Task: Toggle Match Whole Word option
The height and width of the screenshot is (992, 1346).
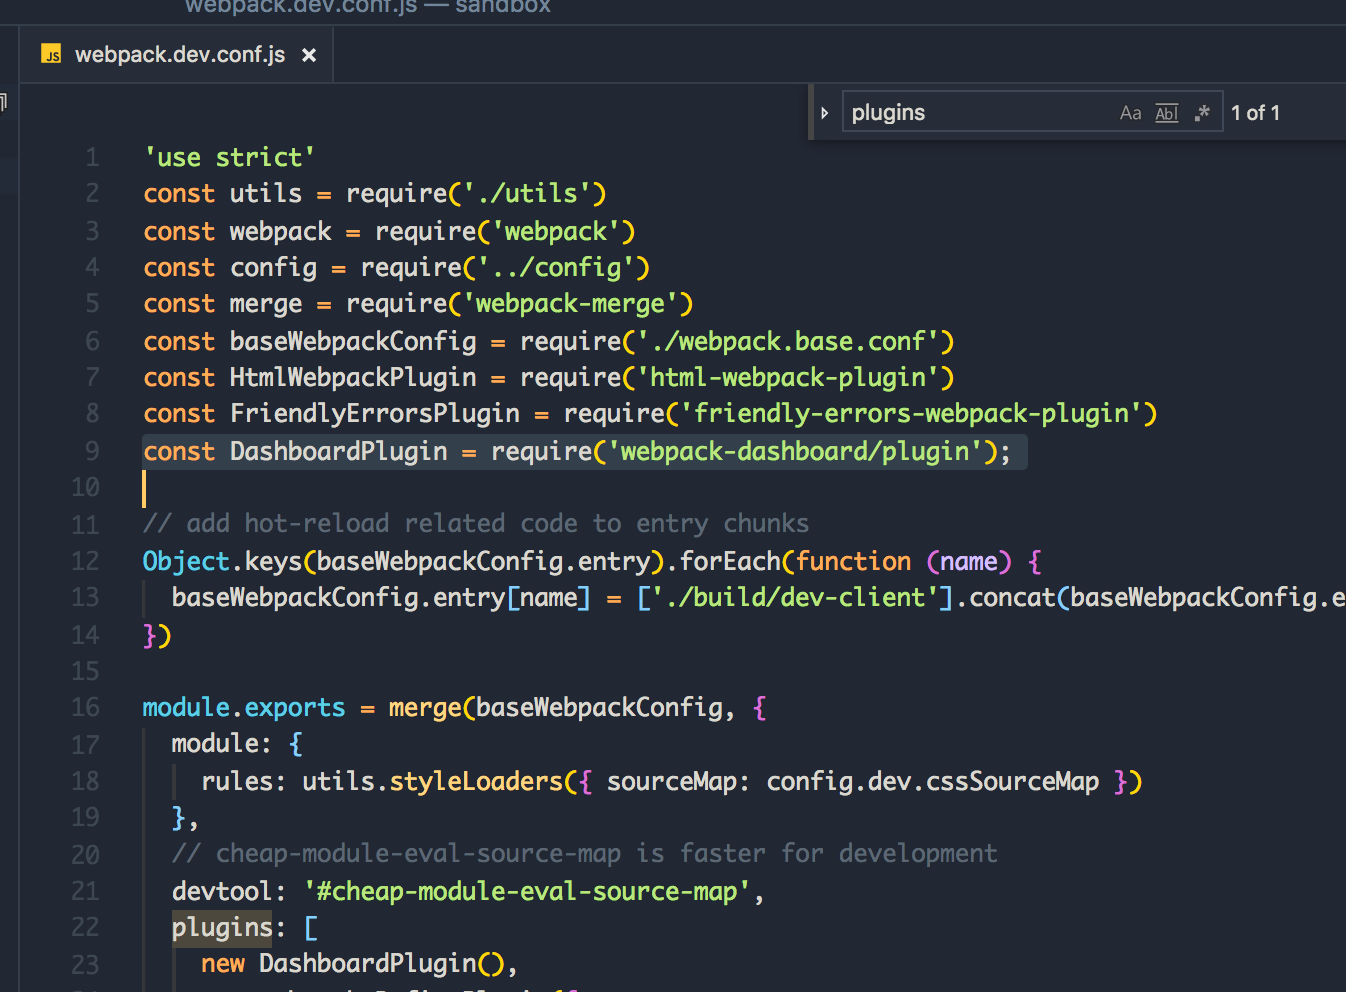Action: (x=1166, y=113)
